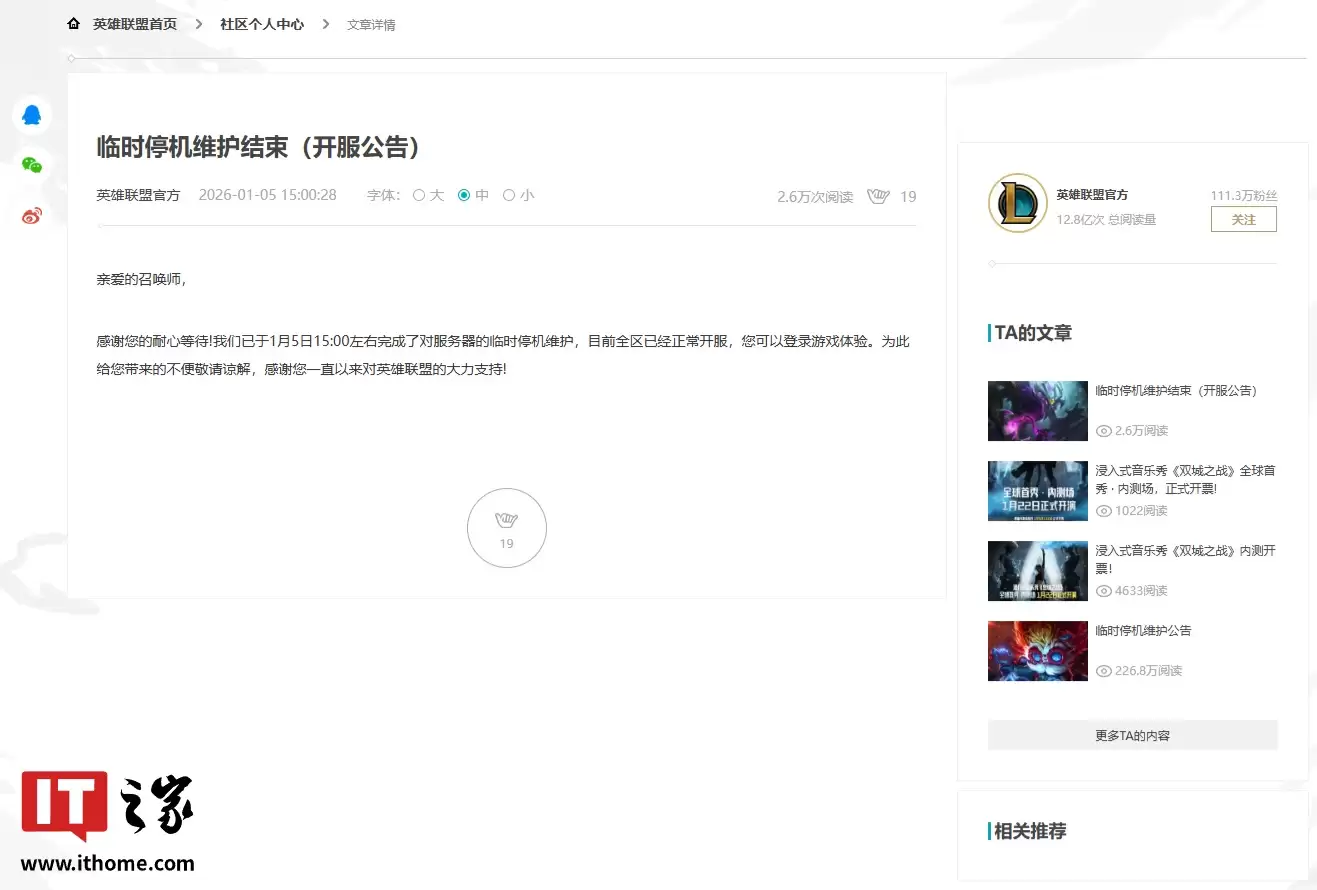The image size is (1317, 890).
Task: Select the 大 font size radio button
Action: click(x=419, y=196)
